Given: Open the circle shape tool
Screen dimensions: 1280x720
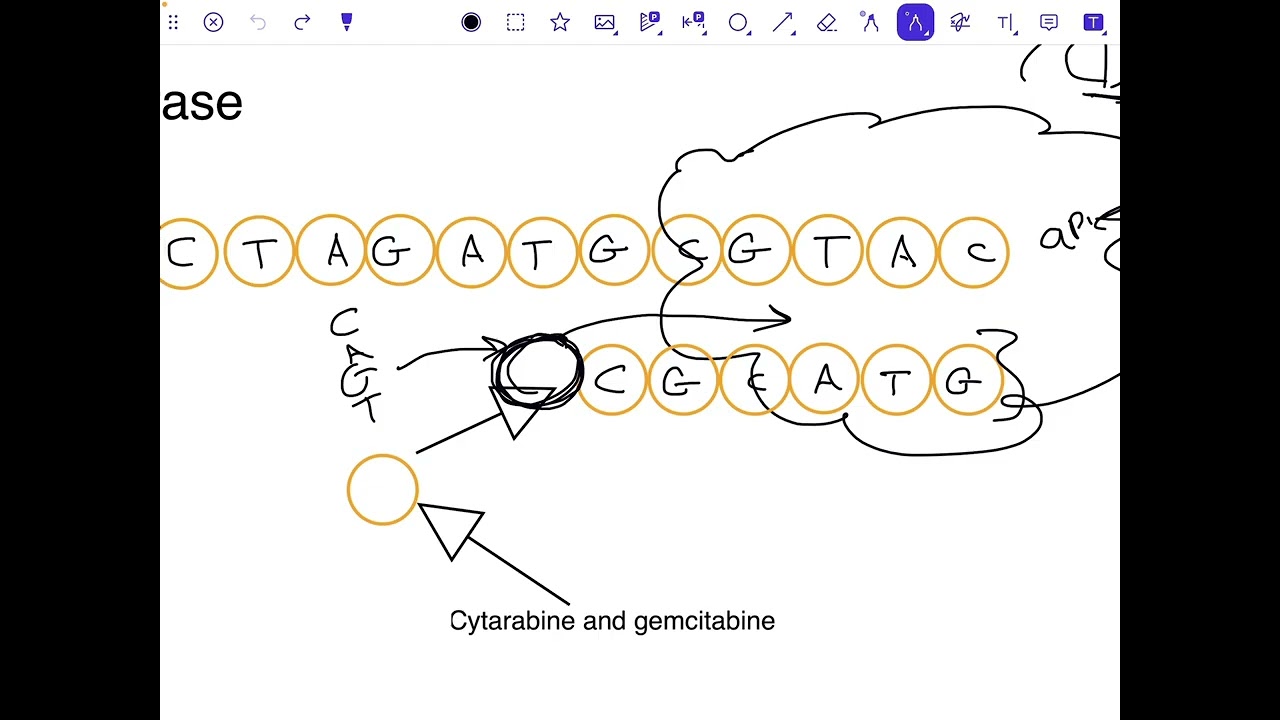Looking at the screenshot, I should coord(738,22).
